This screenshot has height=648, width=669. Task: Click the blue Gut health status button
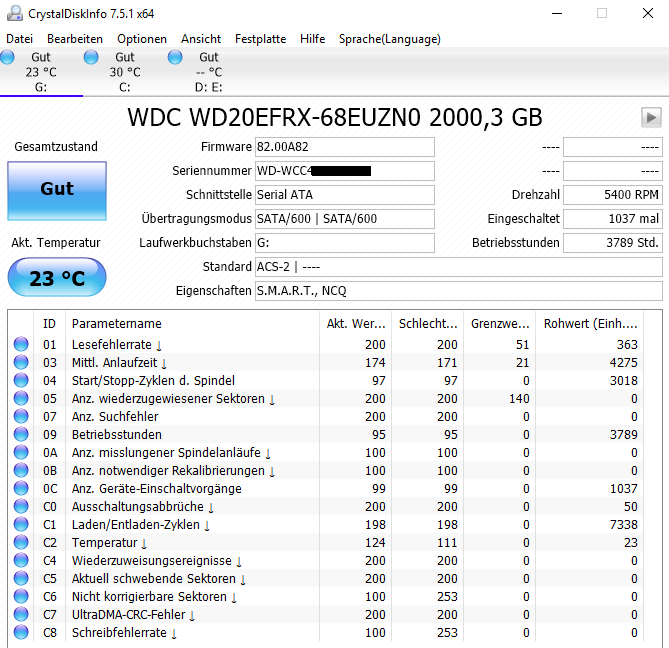point(57,191)
